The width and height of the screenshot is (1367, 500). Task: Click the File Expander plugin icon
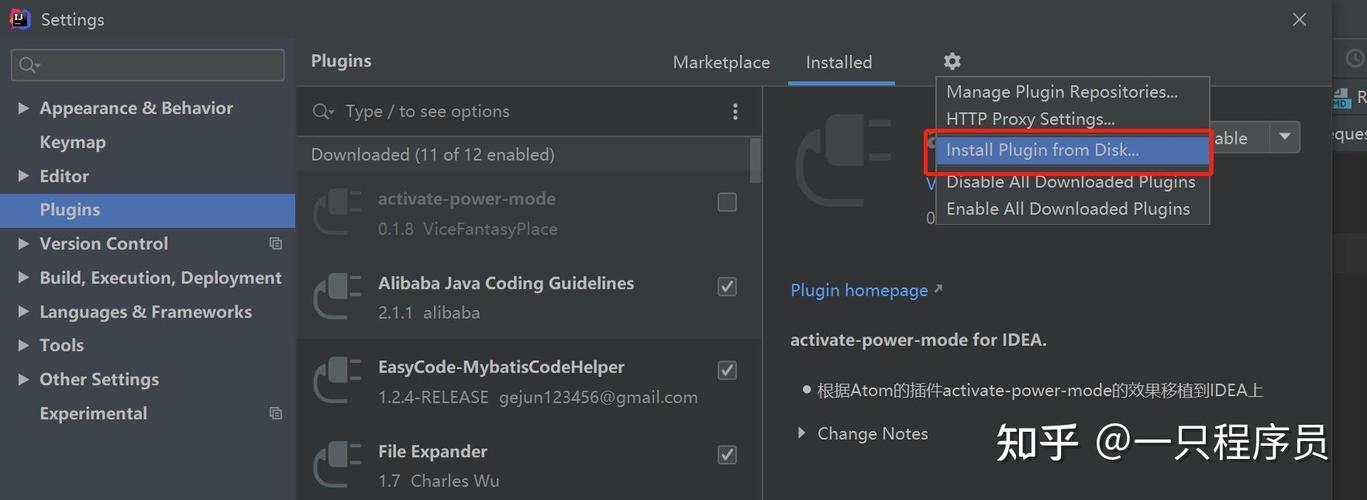337,465
